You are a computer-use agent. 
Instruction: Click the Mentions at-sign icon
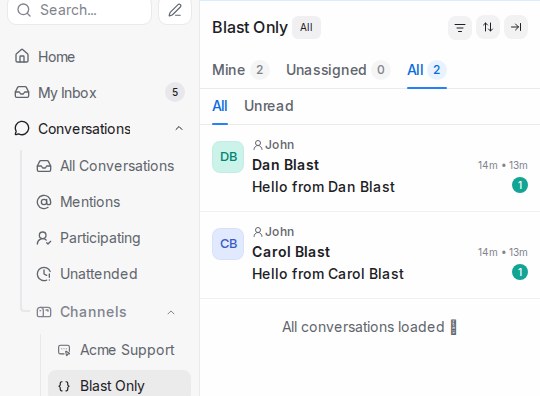coord(44,202)
